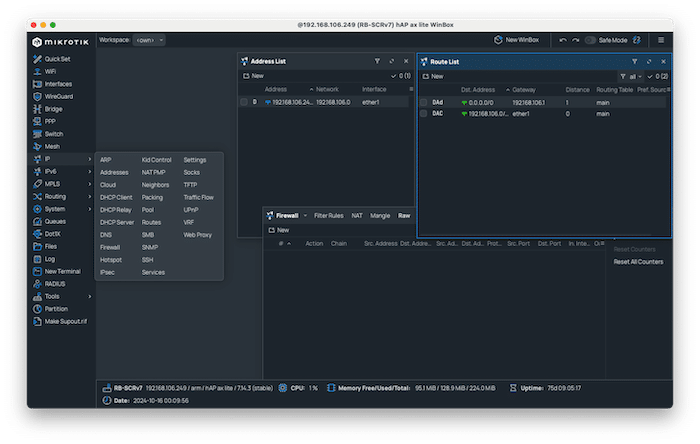The width and height of the screenshot is (700, 444).
Task: Open the Workspace dropdown
Action: click(x=149, y=40)
